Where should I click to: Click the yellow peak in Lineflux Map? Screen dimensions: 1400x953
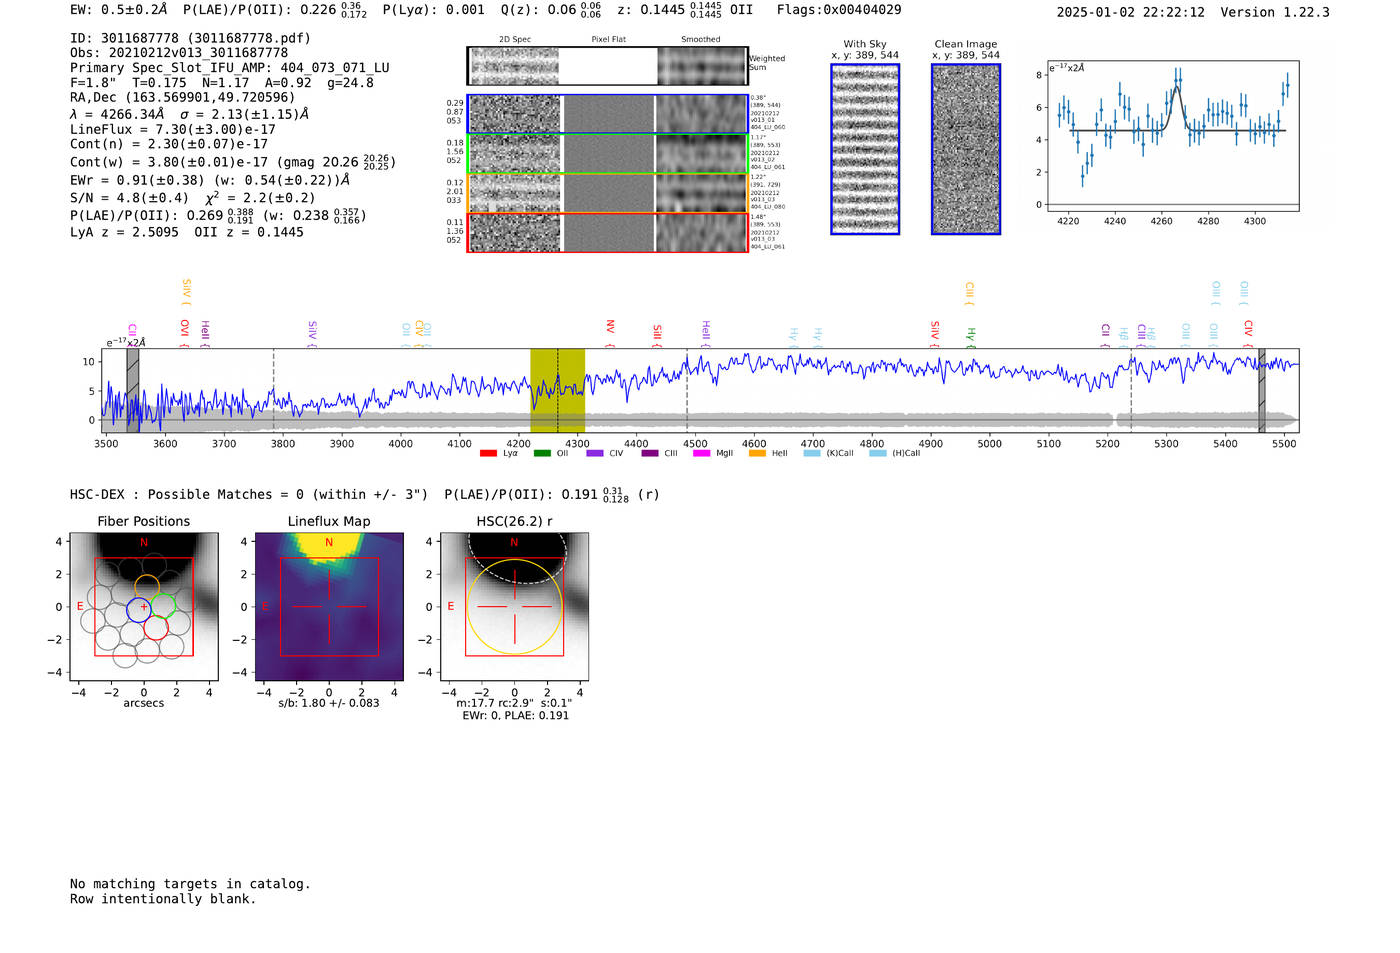[329, 542]
